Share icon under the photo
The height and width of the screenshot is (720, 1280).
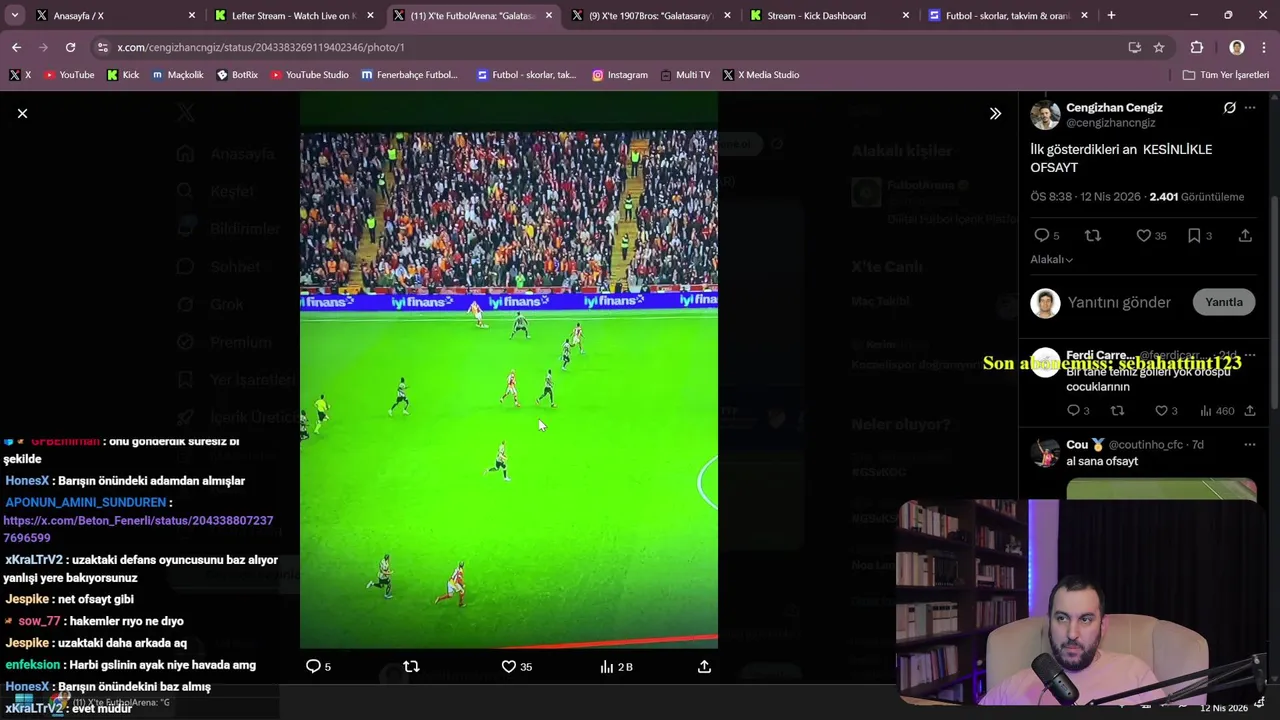click(704, 667)
